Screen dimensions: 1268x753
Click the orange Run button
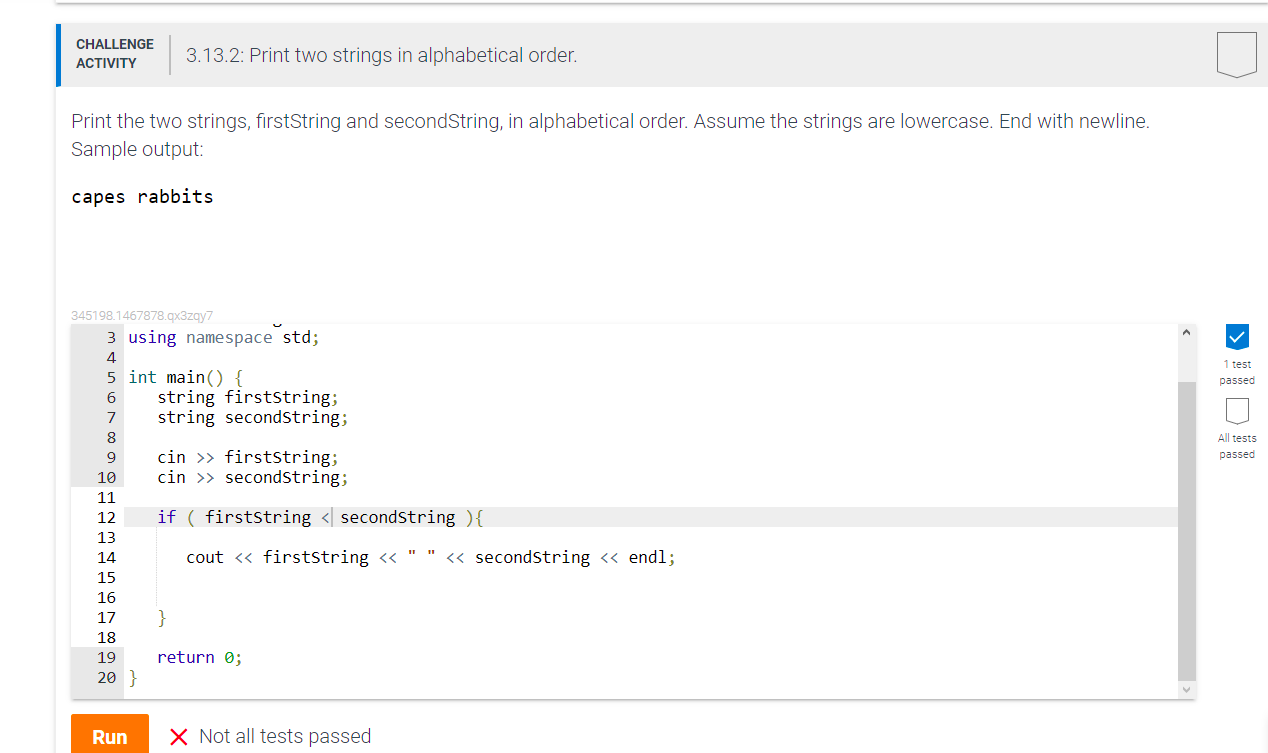coord(110,735)
